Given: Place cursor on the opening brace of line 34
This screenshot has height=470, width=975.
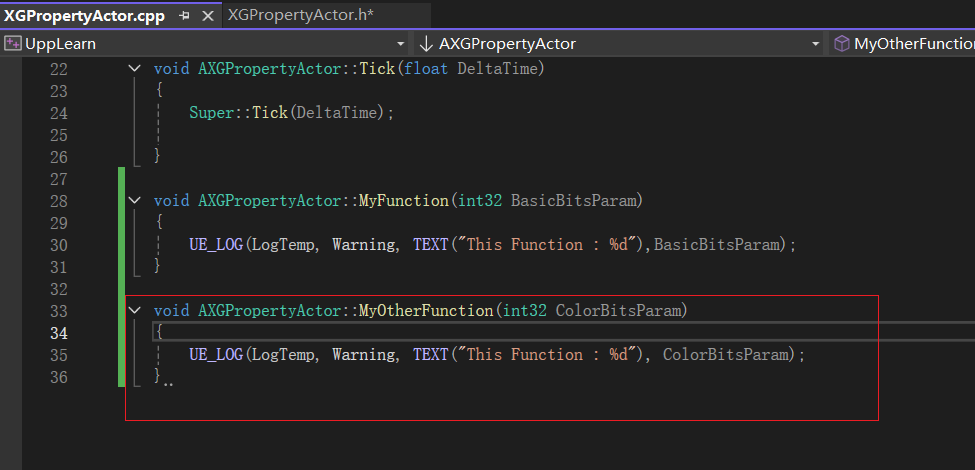Looking at the screenshot, I should click(x=159, y=333).
